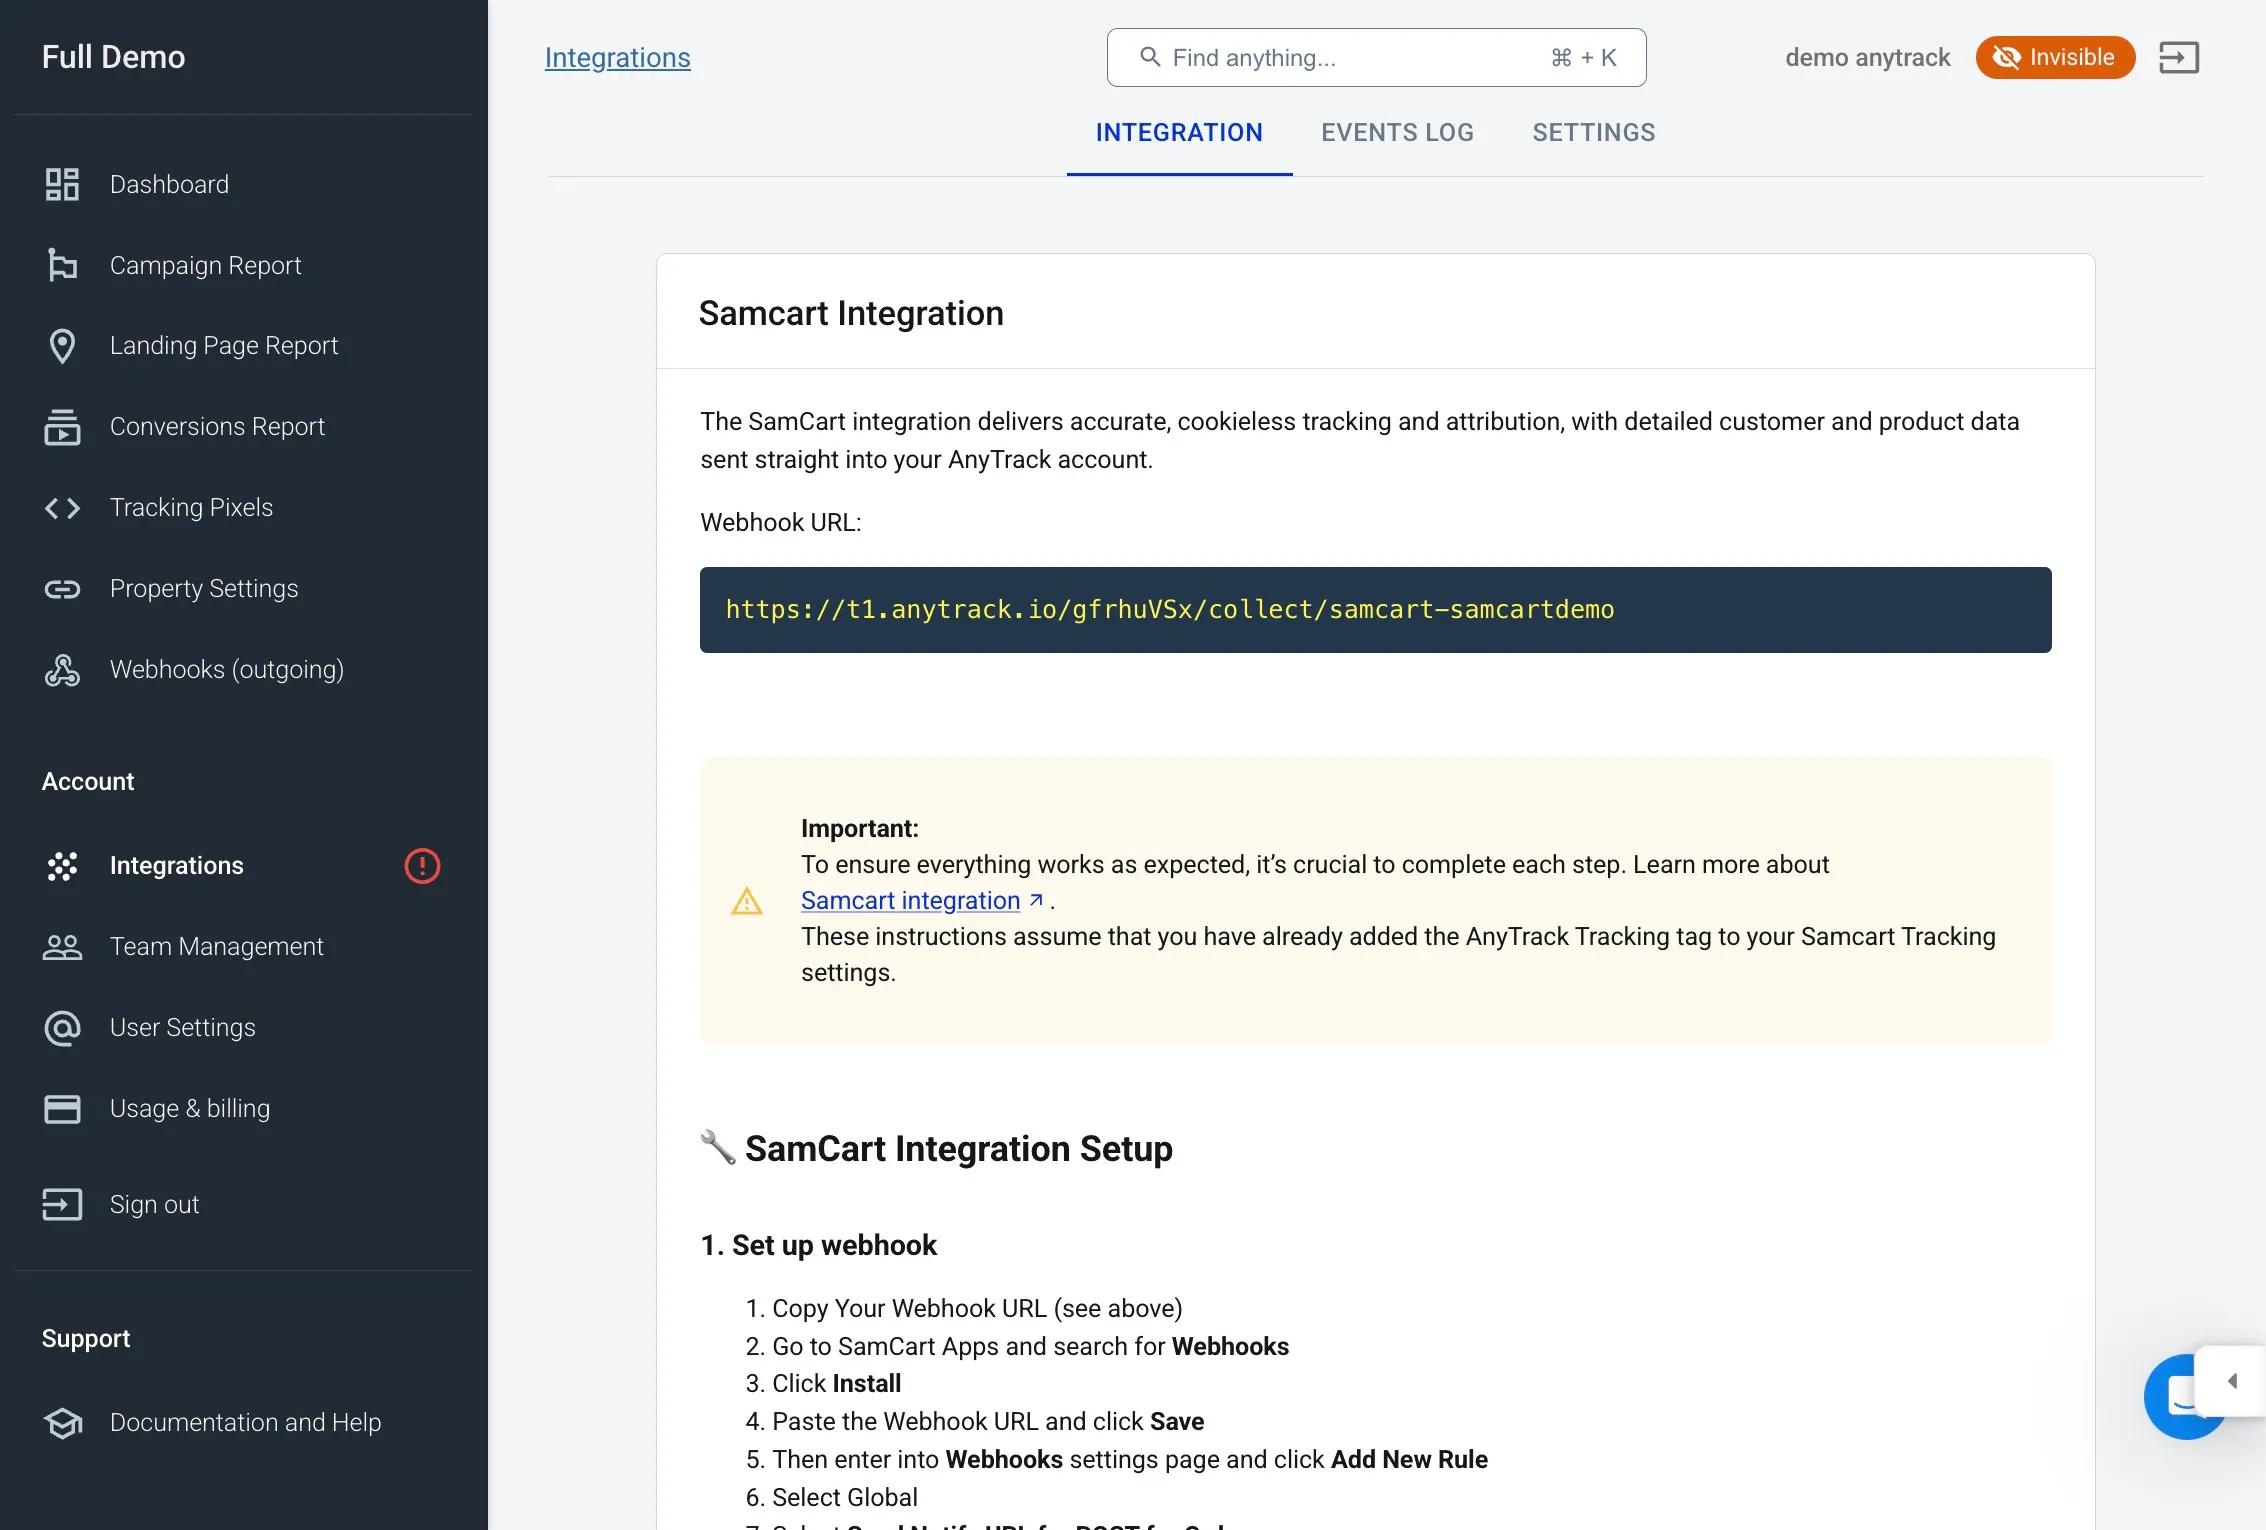This screenshot has width=2266, height=1530.
Task: Click the Sign out sidebar icon
Action: click(x=62, y=1204)
